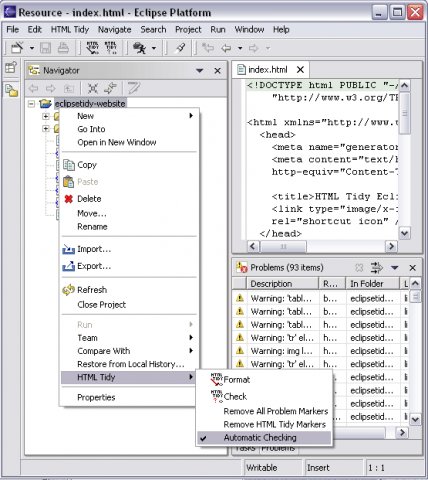The height and width of the screenshot is (480, 428).
Task: Choose Rename from context menu
Action: tap(130, 227)
